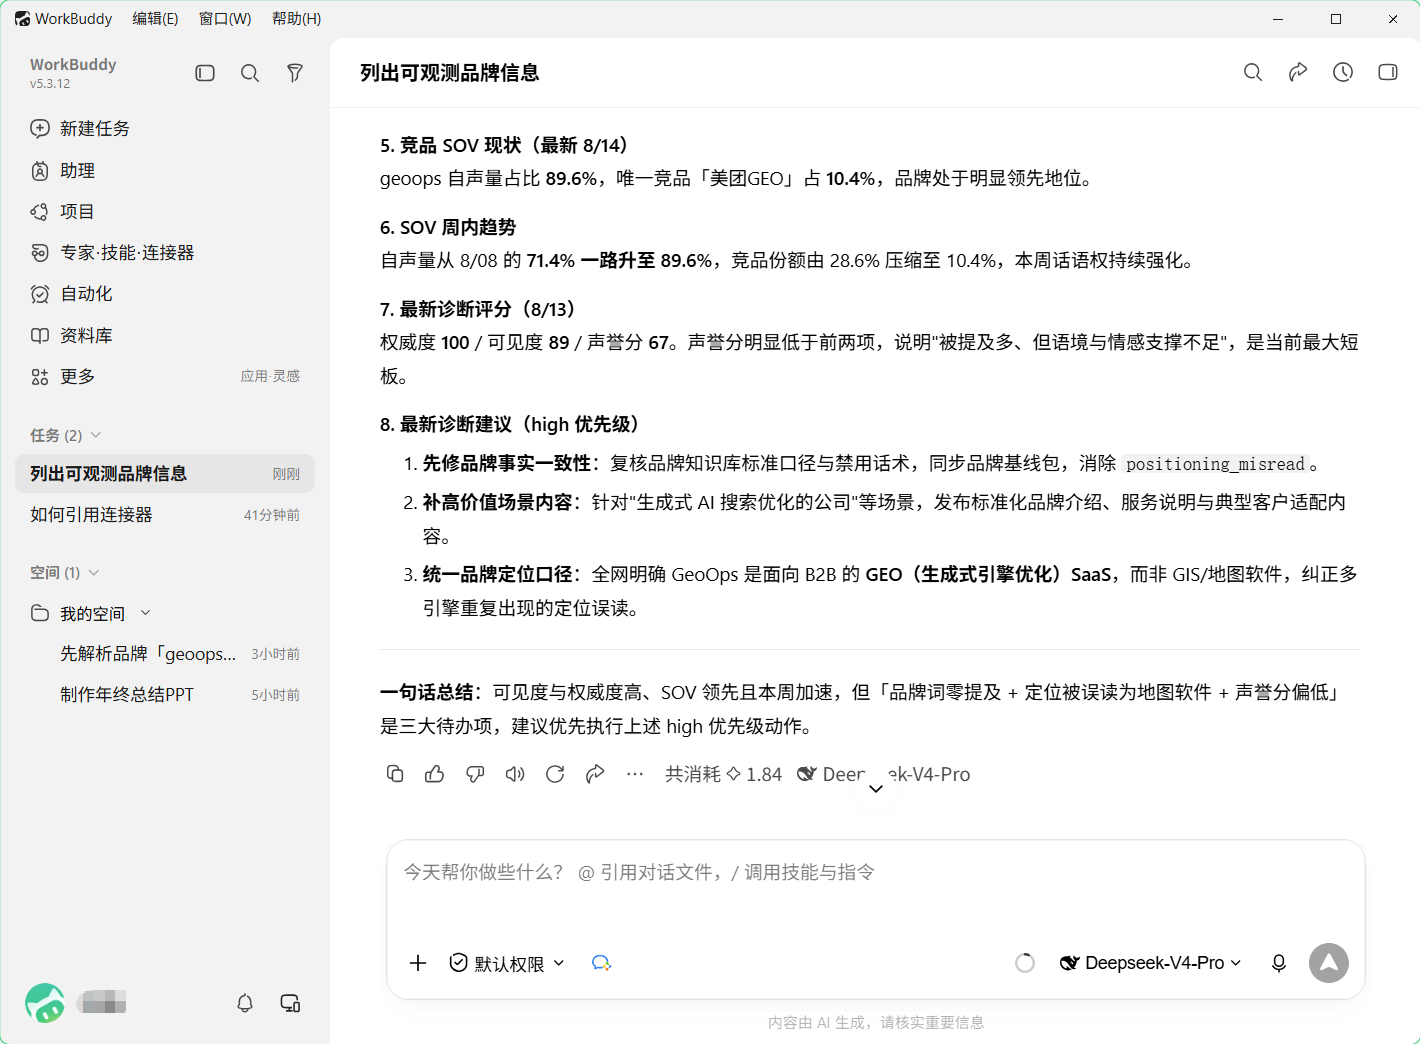Viewport: 1420px width, 1044px height.
Task: Copy the response with copy icon
Action: coord(395,774)
